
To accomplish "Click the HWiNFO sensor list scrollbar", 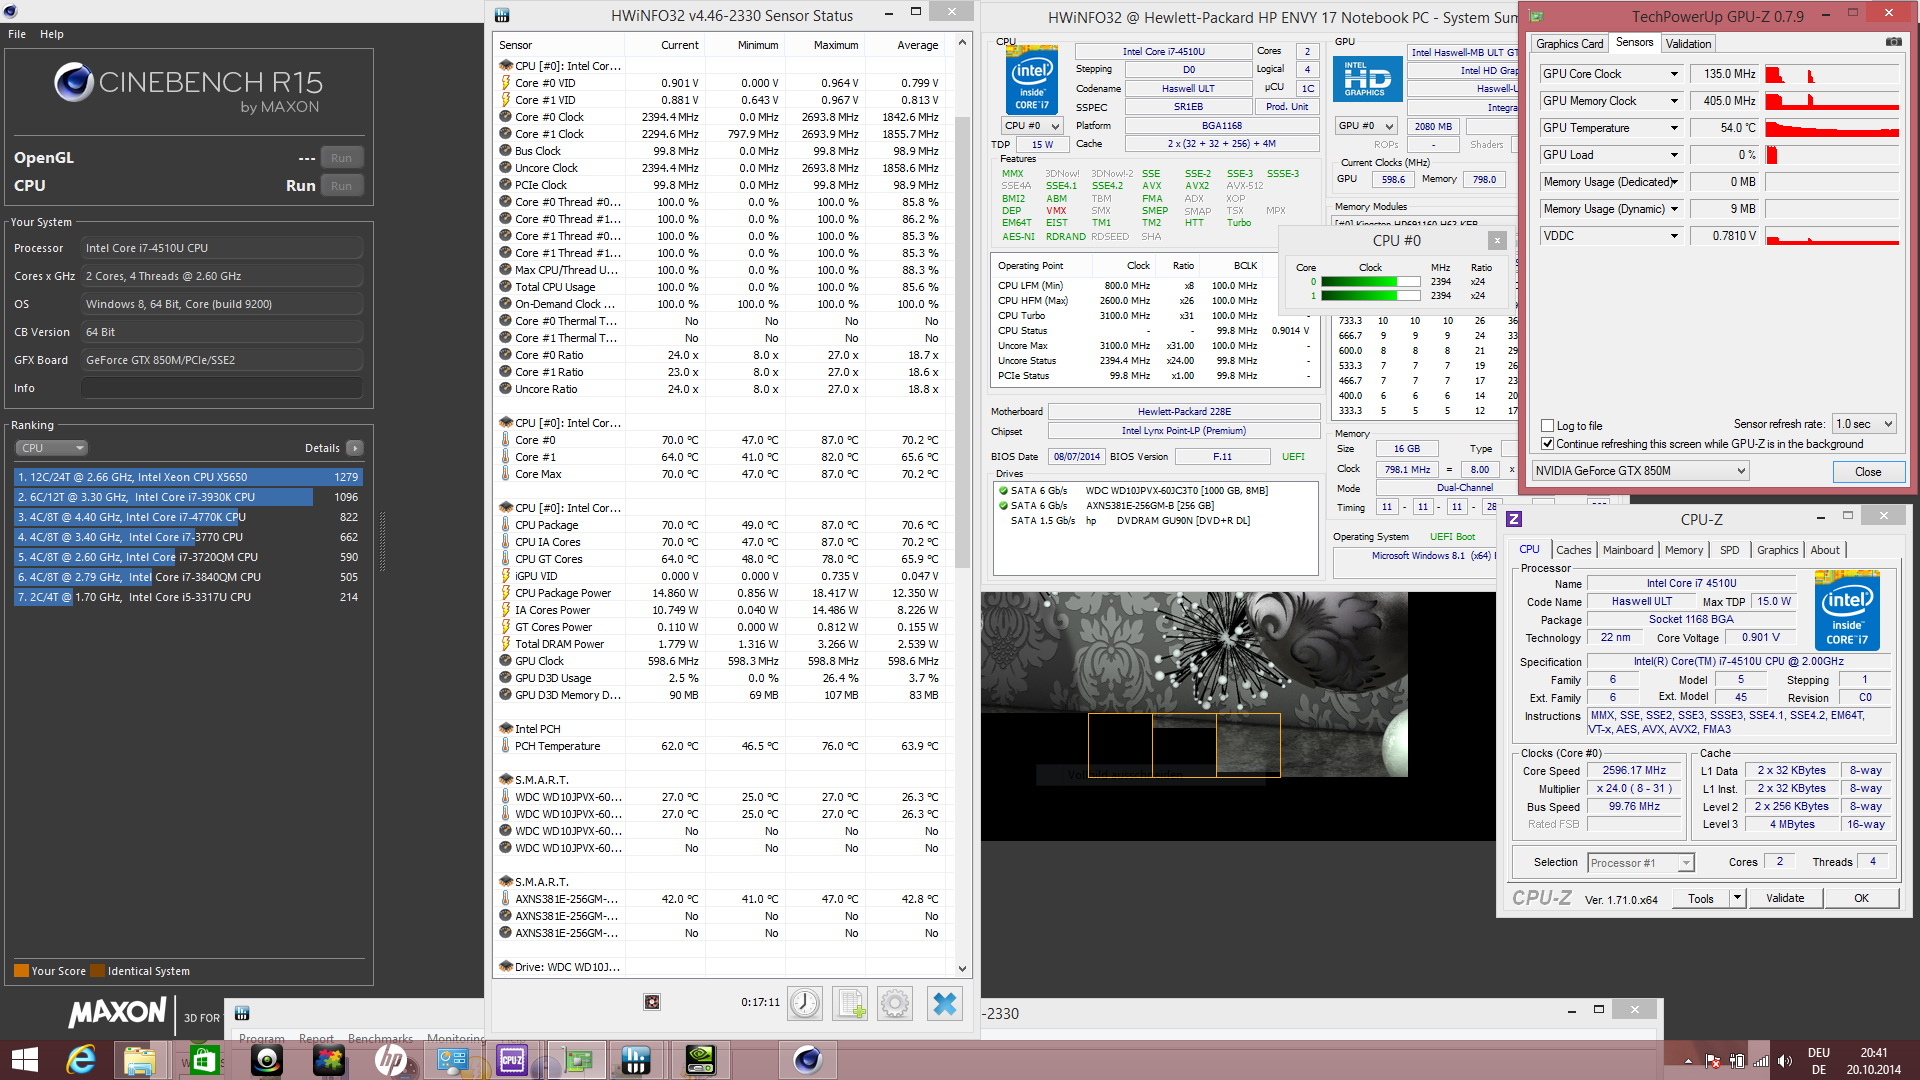I will coord(962,340).
